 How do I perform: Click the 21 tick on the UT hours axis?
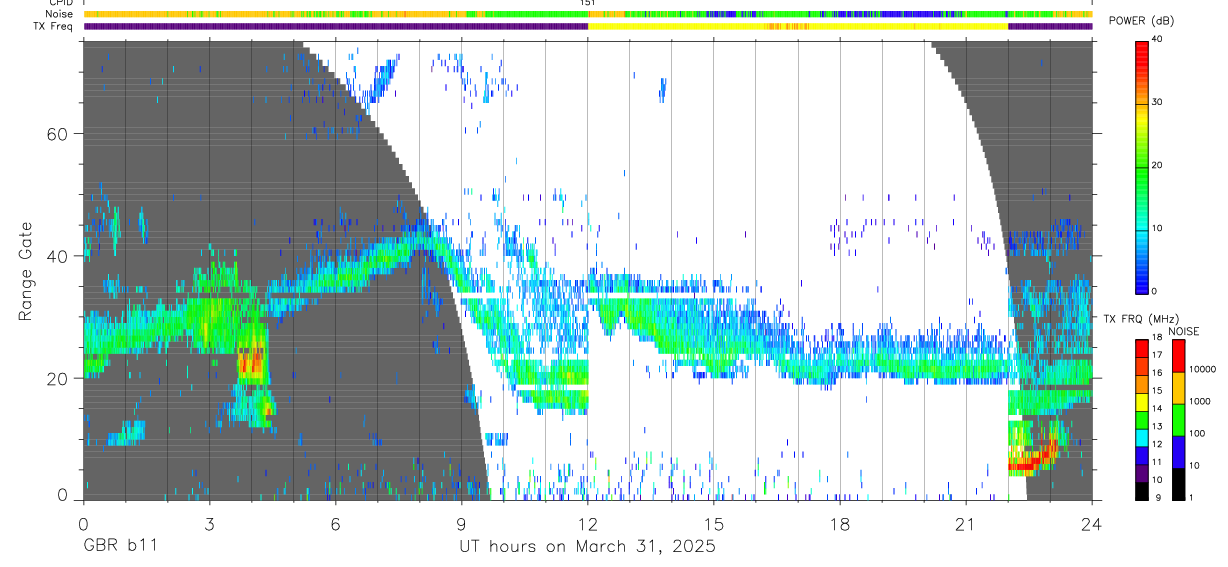[x=965, y=523]
